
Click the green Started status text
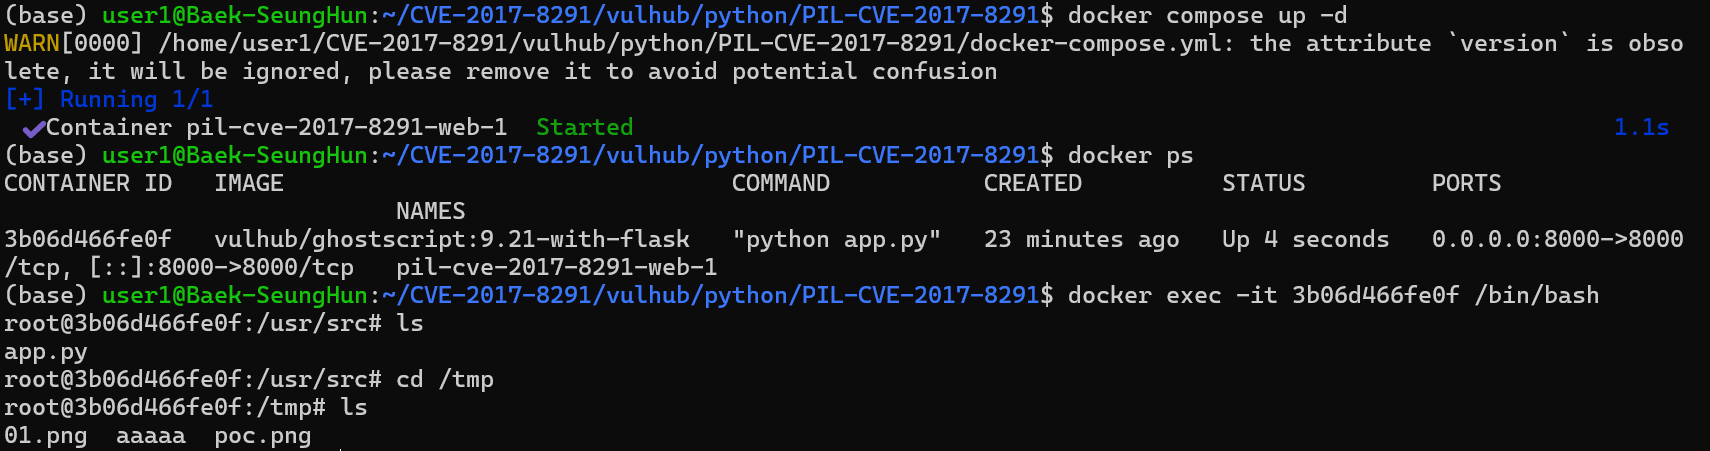click(x=585, y=128)
